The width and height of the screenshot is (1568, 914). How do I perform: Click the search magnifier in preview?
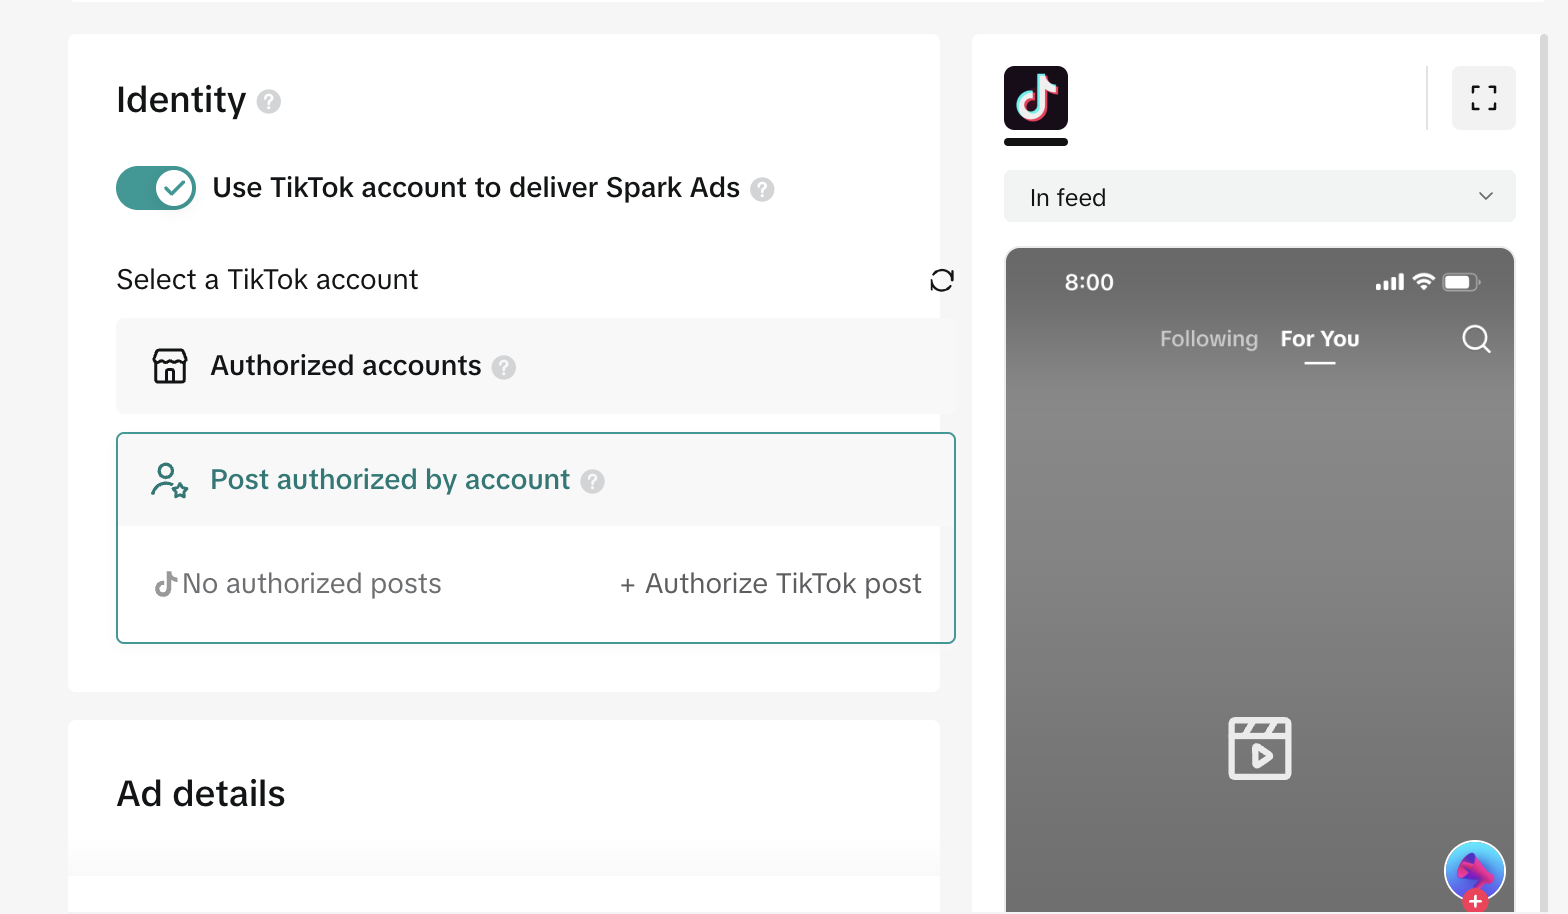coord(1475,339)
